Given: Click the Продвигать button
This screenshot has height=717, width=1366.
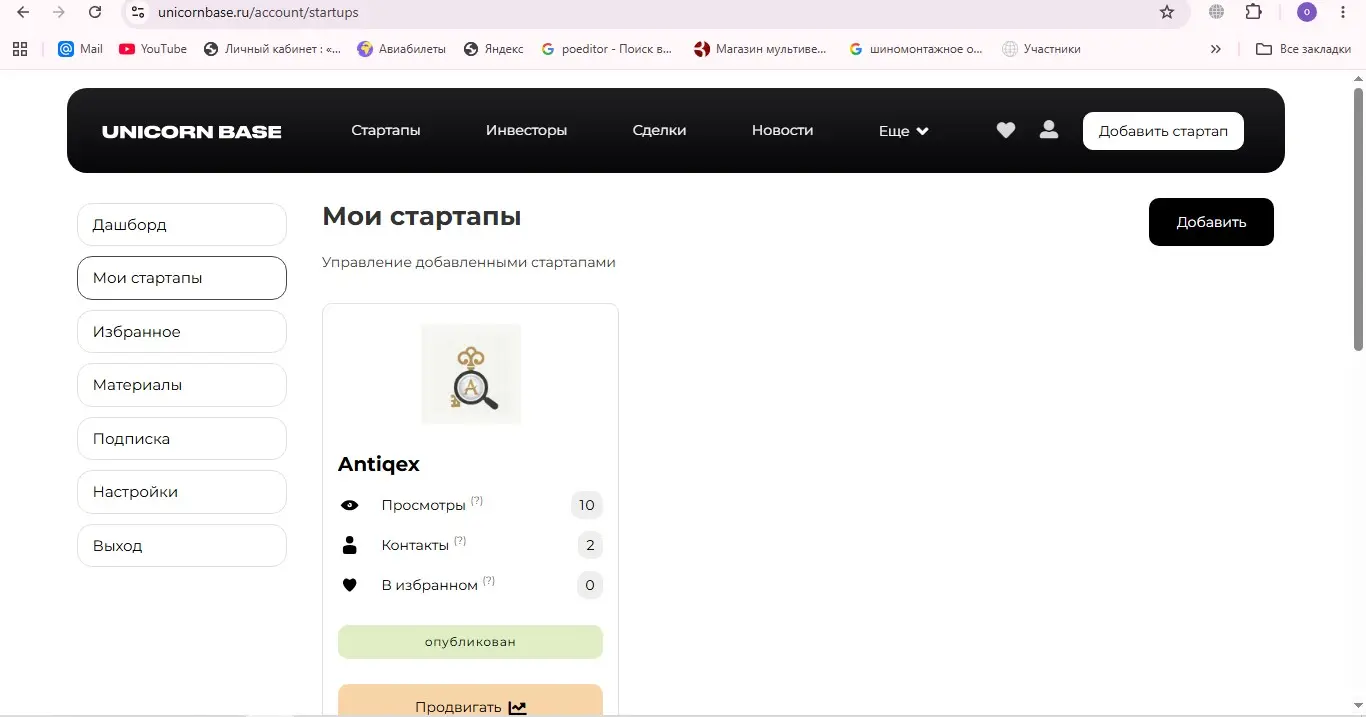Looking at the screenshot, I should (x=470, y=701).
